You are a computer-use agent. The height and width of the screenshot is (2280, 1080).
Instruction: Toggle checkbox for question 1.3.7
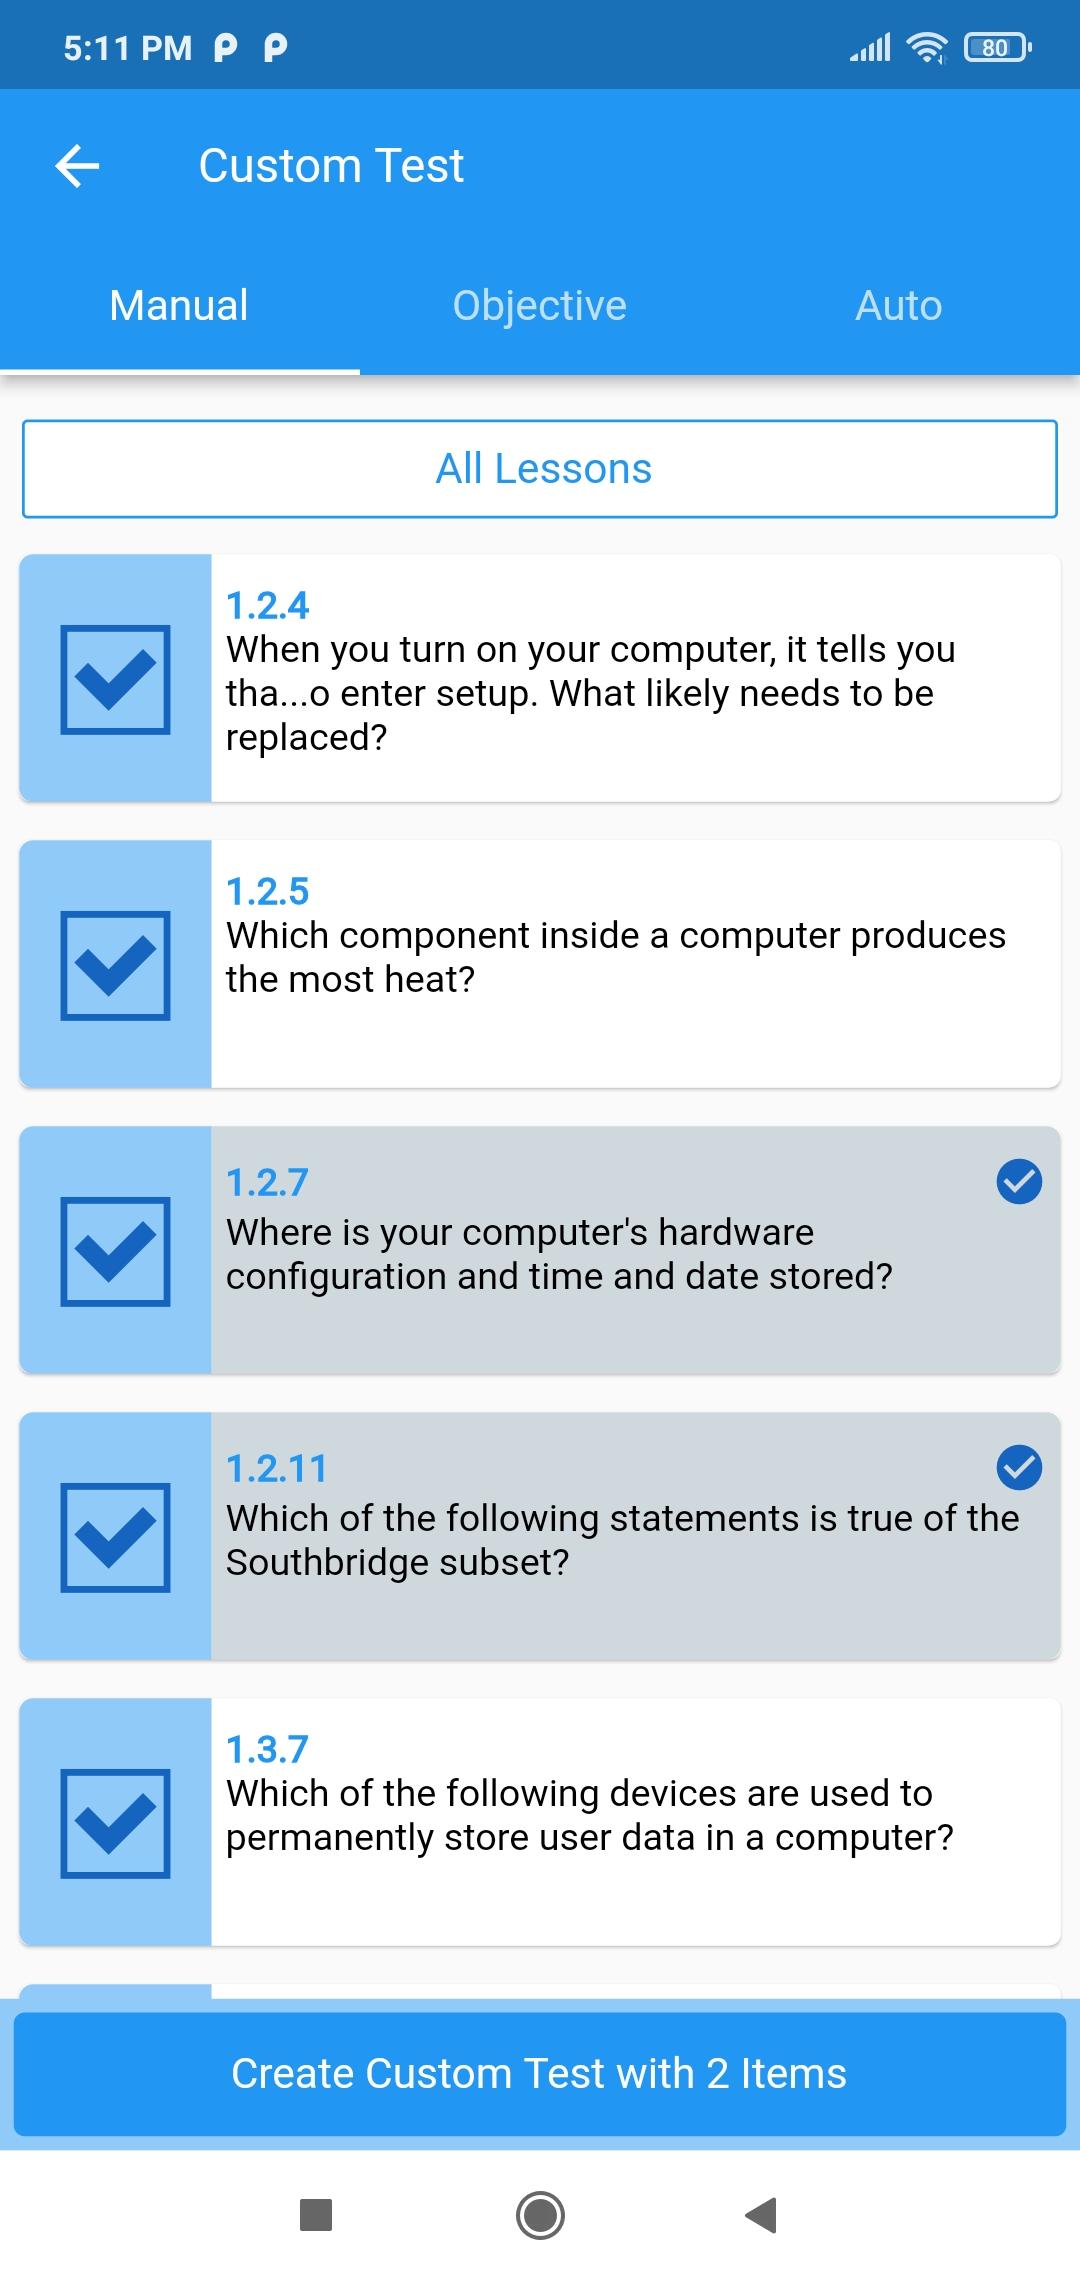pyautogui.click(x=115, y=1823)
